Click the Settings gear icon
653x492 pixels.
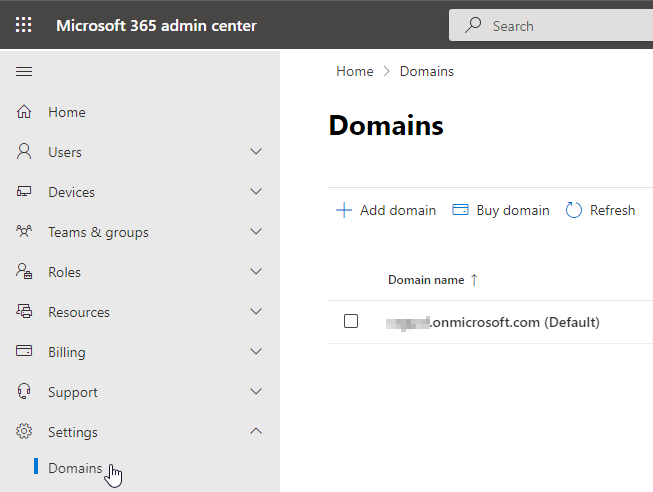(x=24, y=431)
